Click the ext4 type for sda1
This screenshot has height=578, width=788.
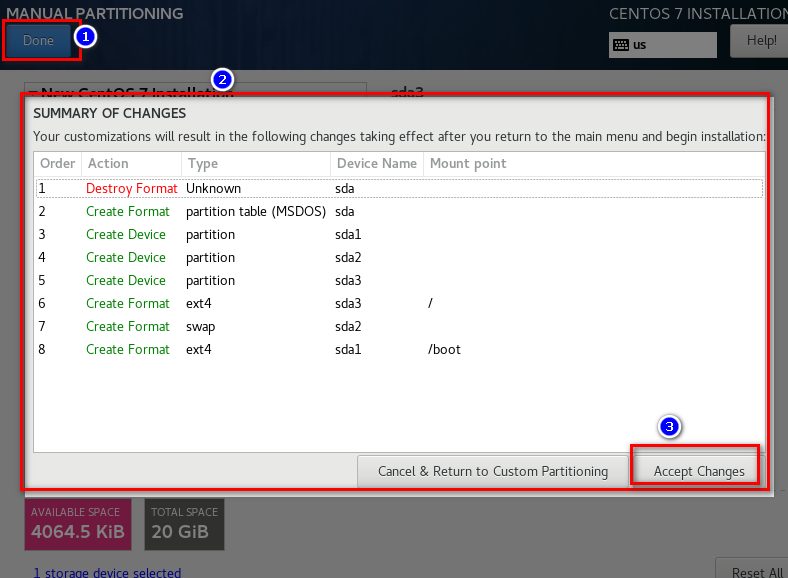(x=199, y=350)
